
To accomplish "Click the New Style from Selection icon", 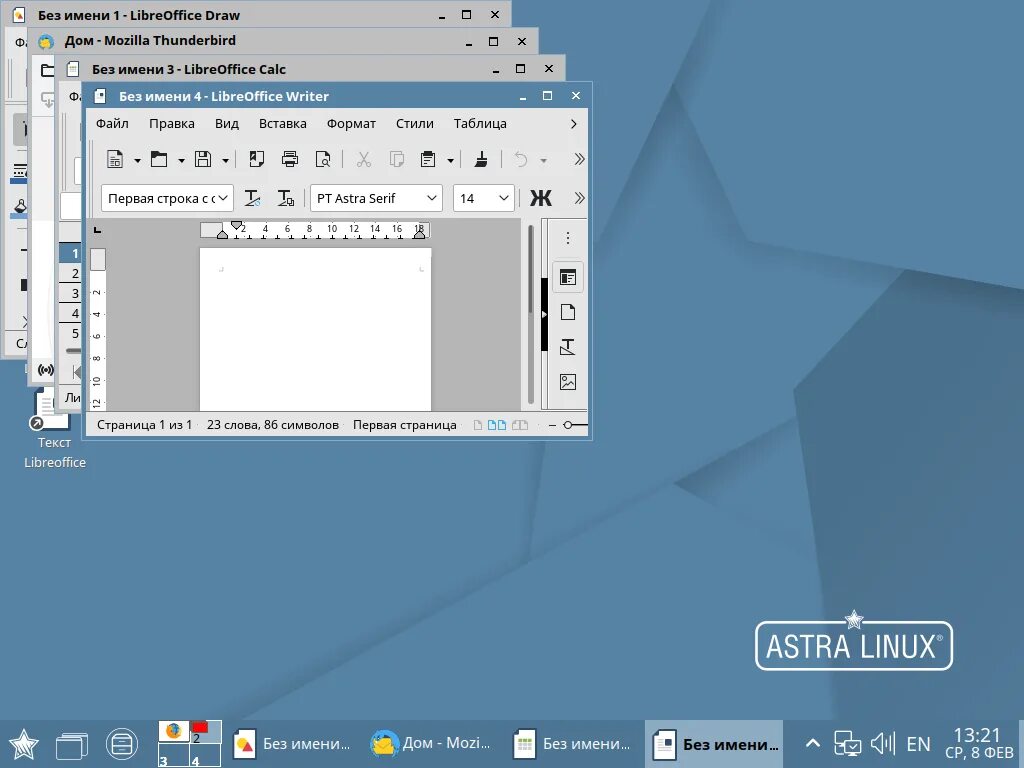I will pyautogui.click(x=285, y=198).
